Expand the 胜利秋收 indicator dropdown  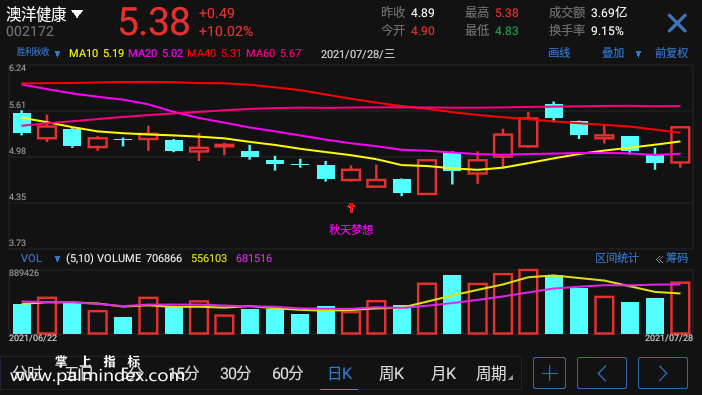coord(57,54)
